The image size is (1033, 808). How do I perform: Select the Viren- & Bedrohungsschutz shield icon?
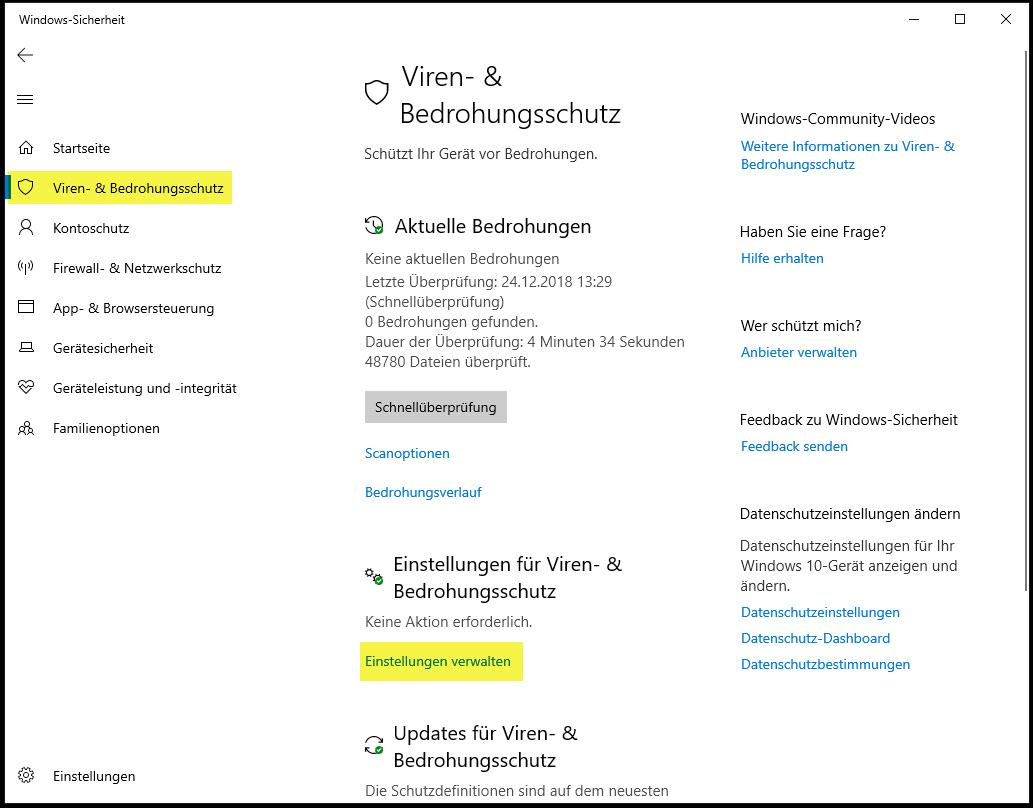click(26, 187)
